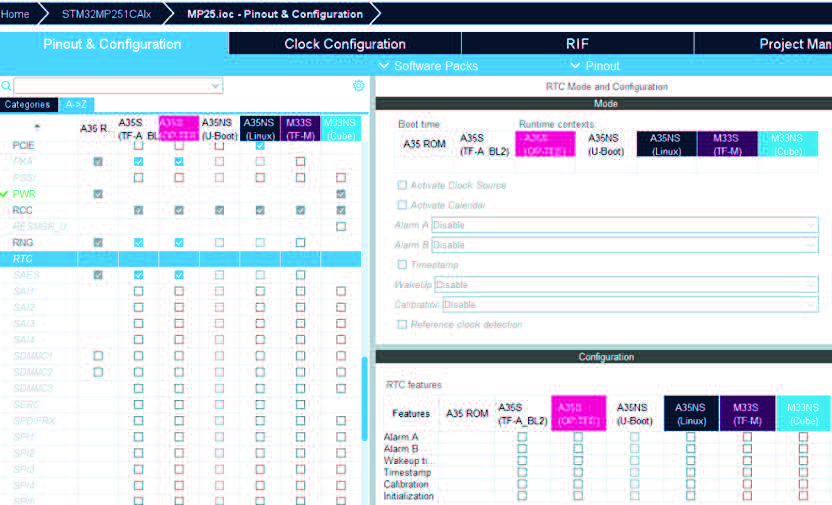Image resolution: width=832 pixels, height=505 pixels.
Task: Click the STM32MP251CAIx breadcrumb
Action: point(107,14)
